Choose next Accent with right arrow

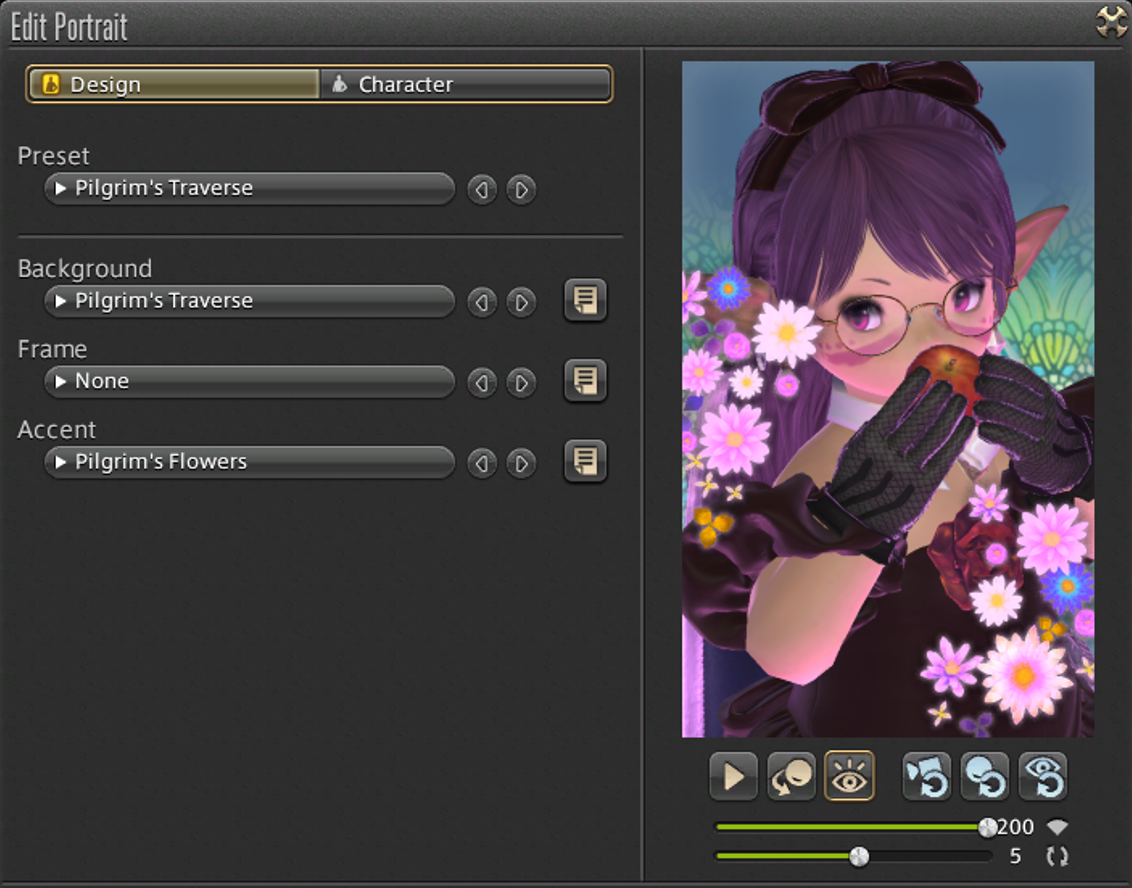521,463
